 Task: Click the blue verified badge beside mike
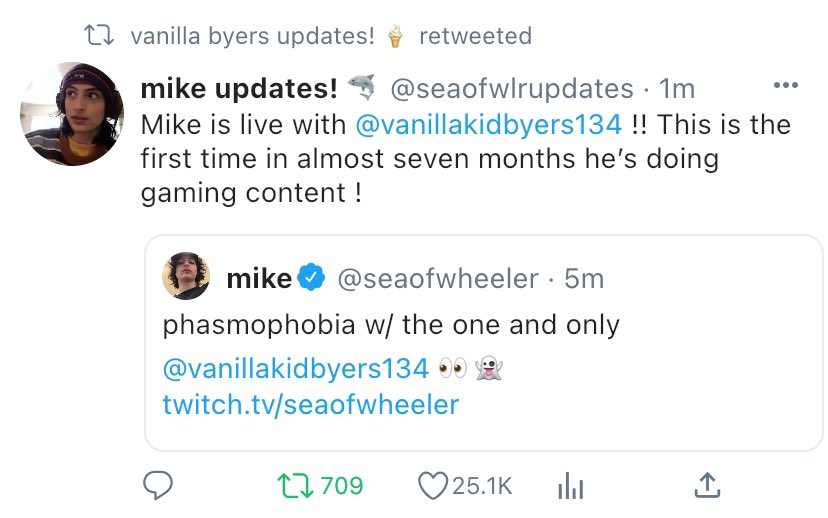(313, 279)
